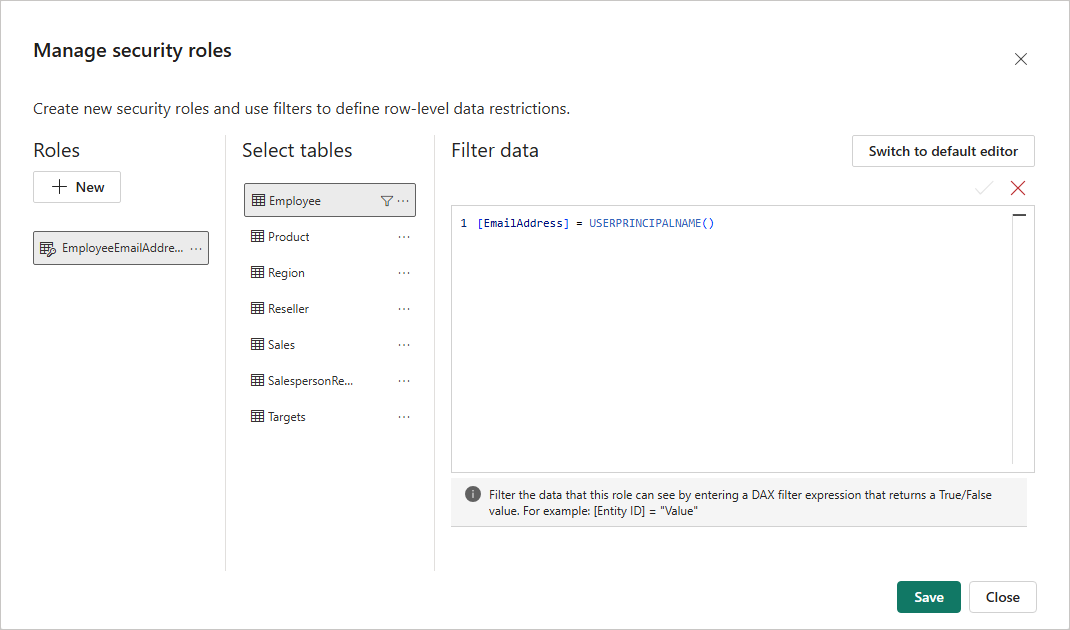This screenshot has width=1070, height=630.
Task: Click the SalespersonRe... table grid icon
Action: click(x=257, y=380)
